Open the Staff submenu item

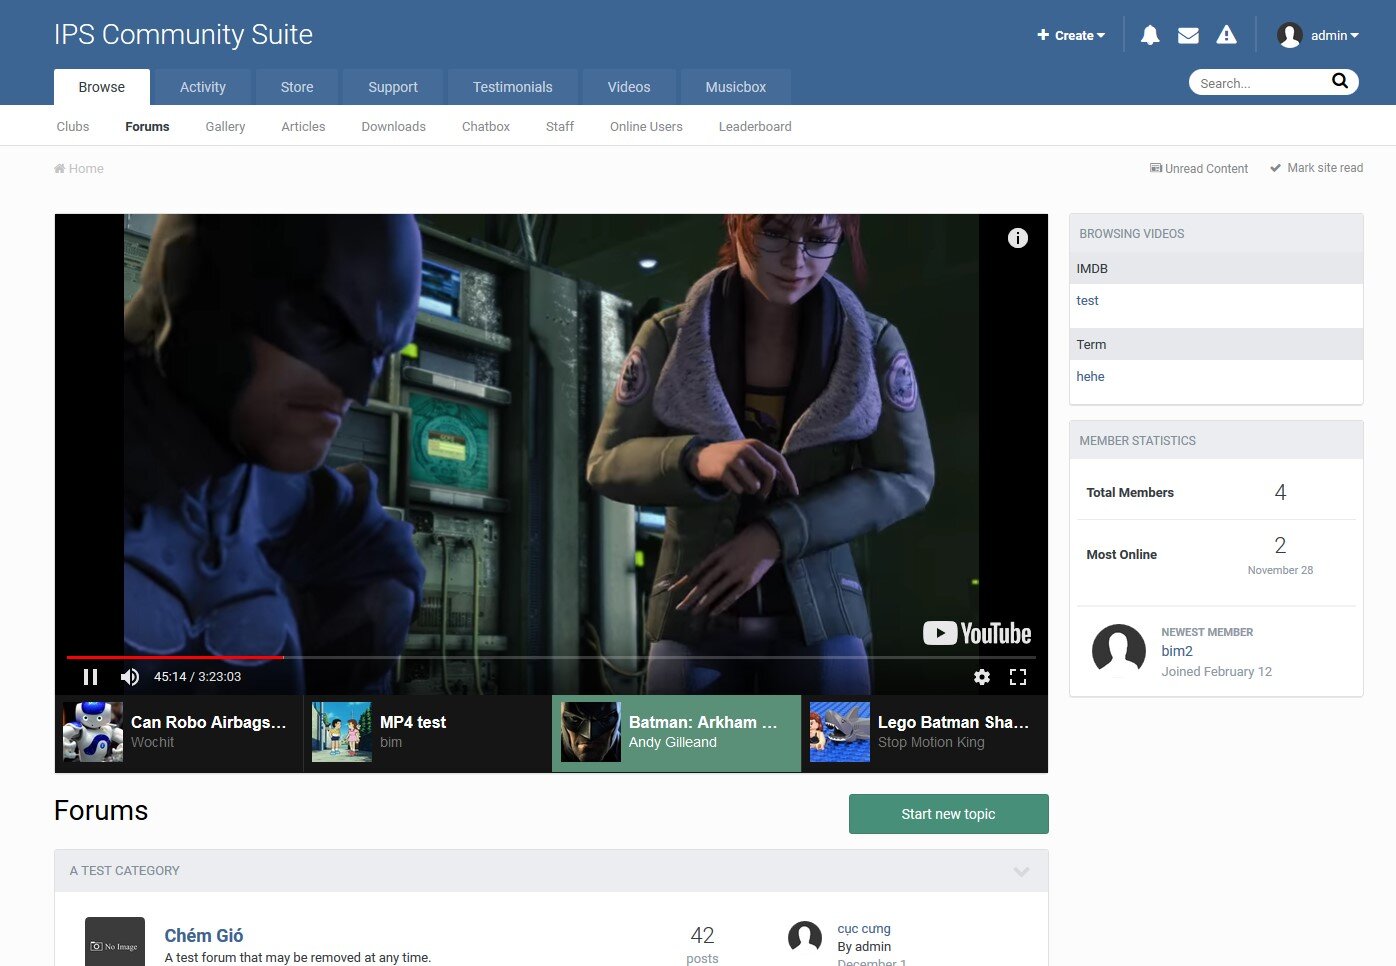(x=560, y=126)
